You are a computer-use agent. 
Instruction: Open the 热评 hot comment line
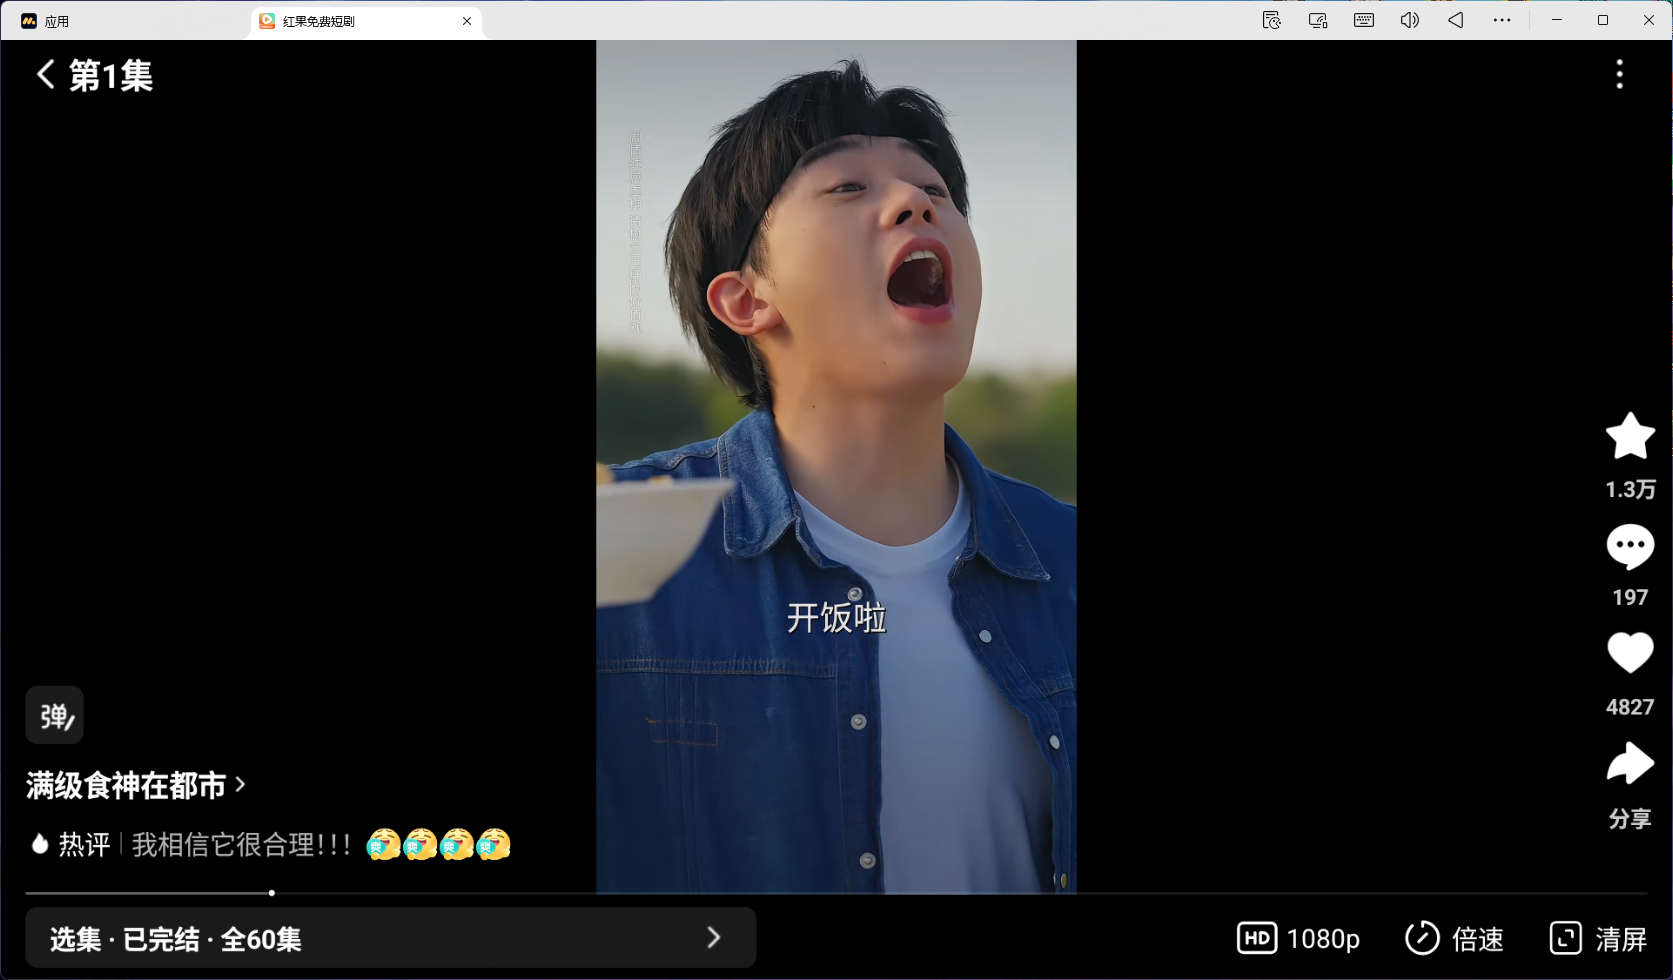(x=270, y=845)
